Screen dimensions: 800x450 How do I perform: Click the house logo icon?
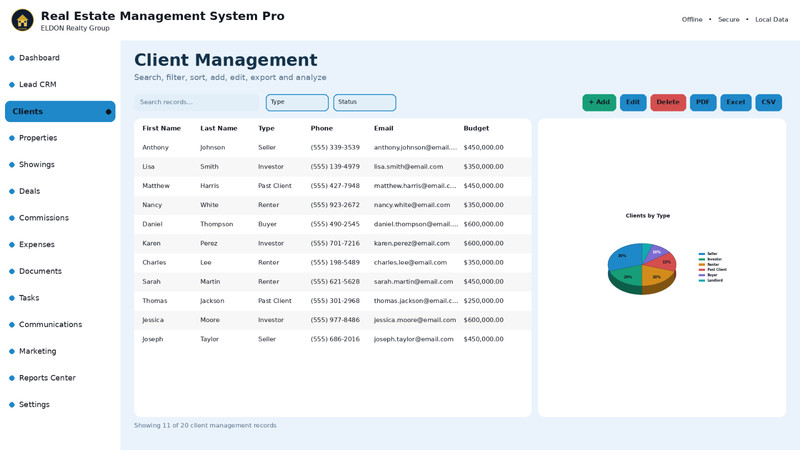tap(22, 20)
